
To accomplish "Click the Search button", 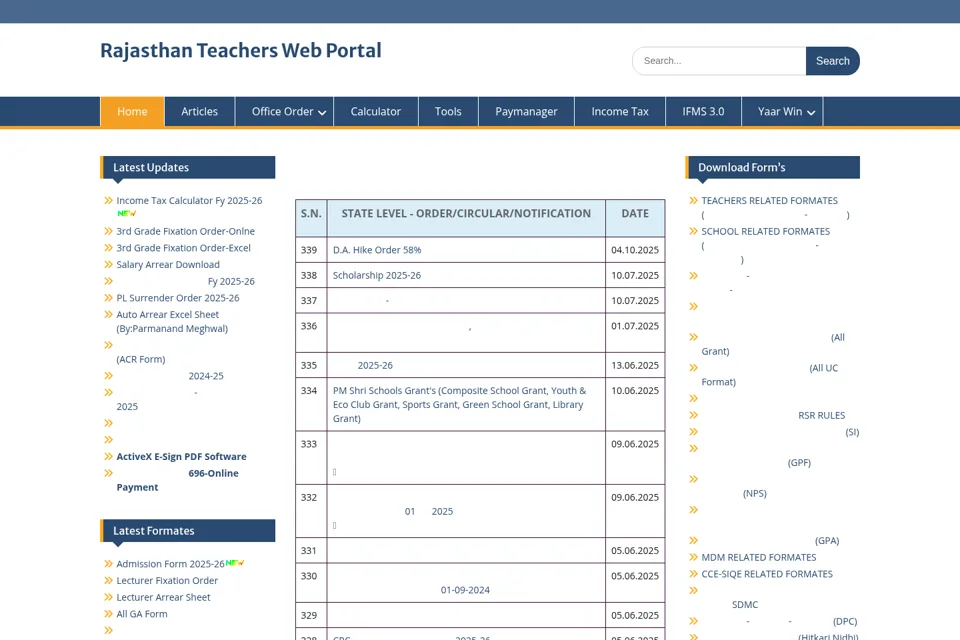I will point(833,61).
